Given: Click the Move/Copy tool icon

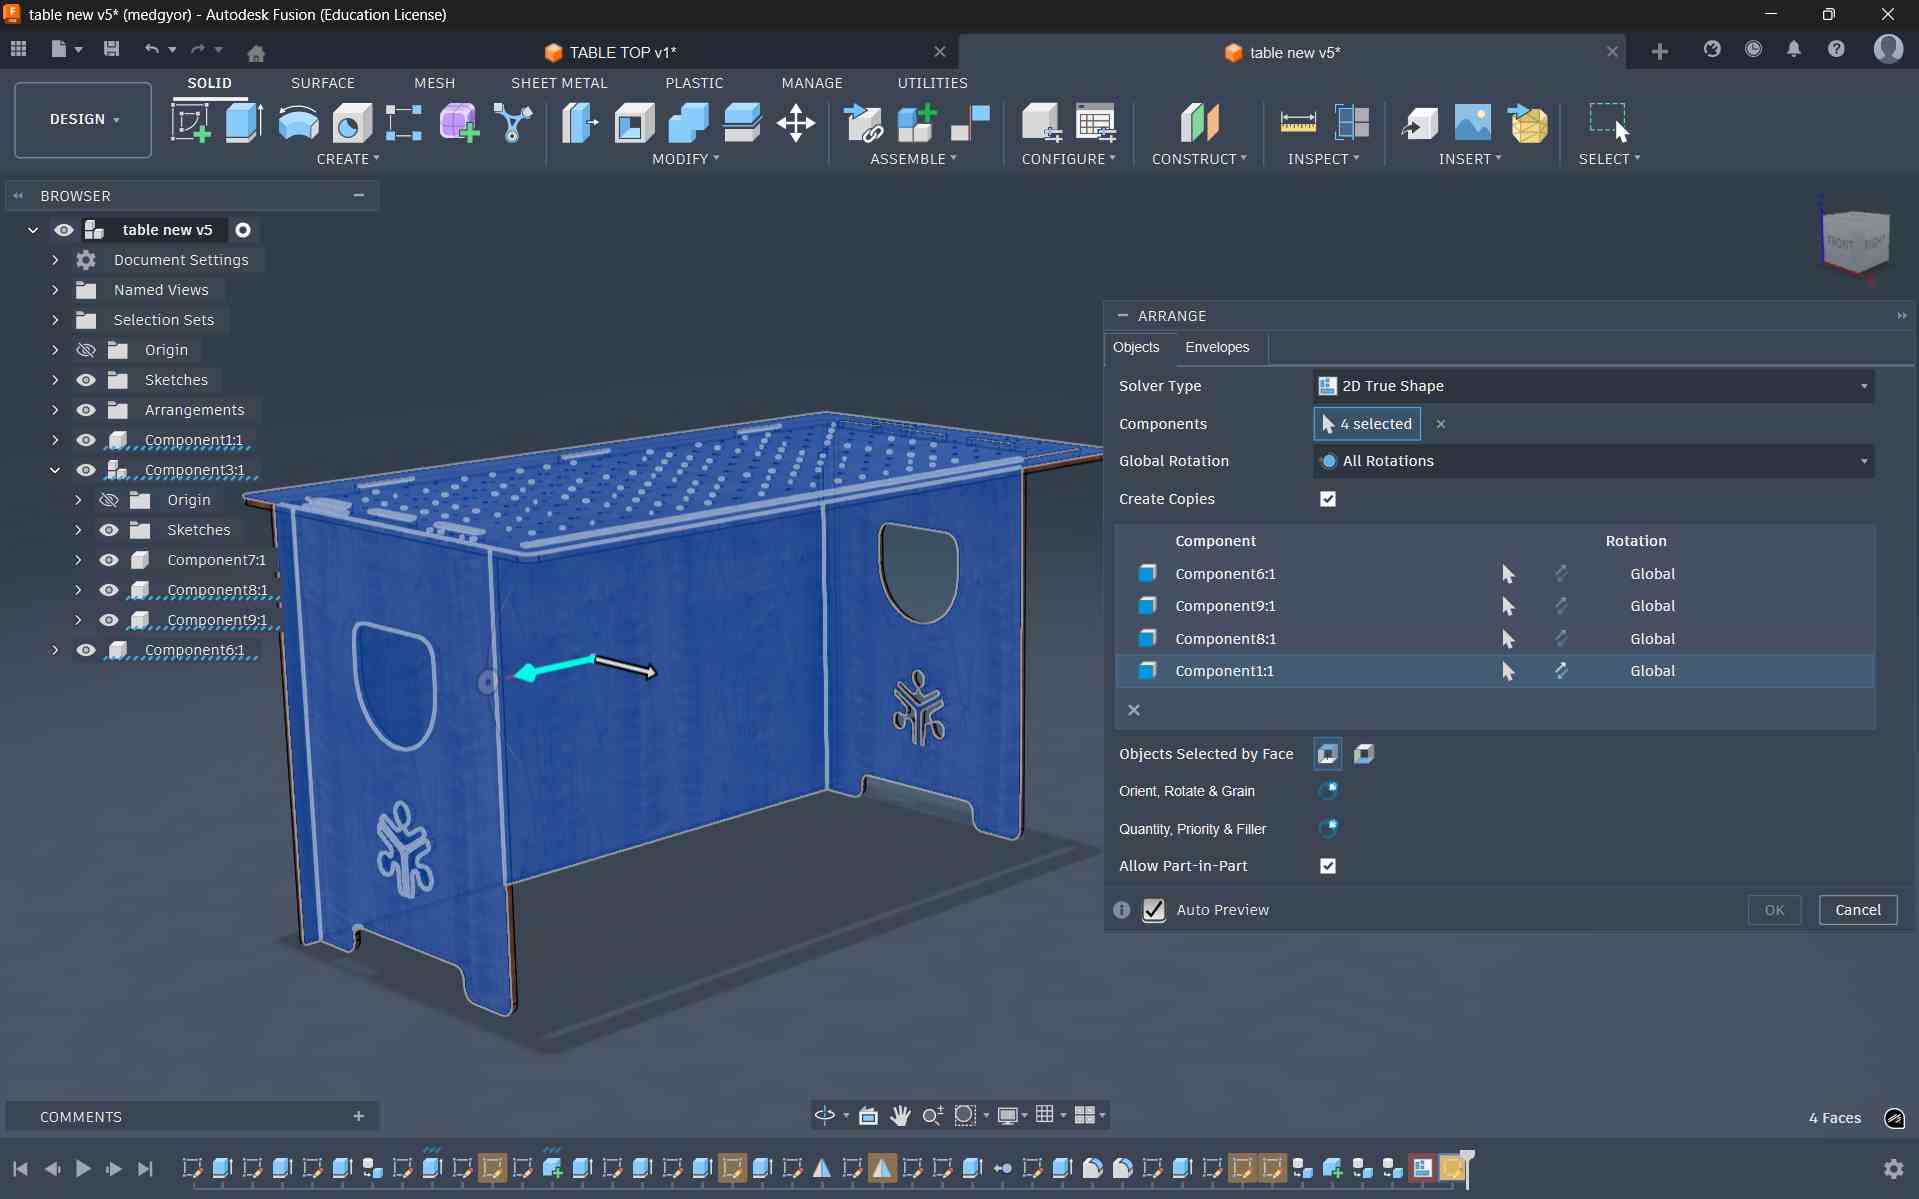Looking at the screenshot, I should click(x=795, y=123).
